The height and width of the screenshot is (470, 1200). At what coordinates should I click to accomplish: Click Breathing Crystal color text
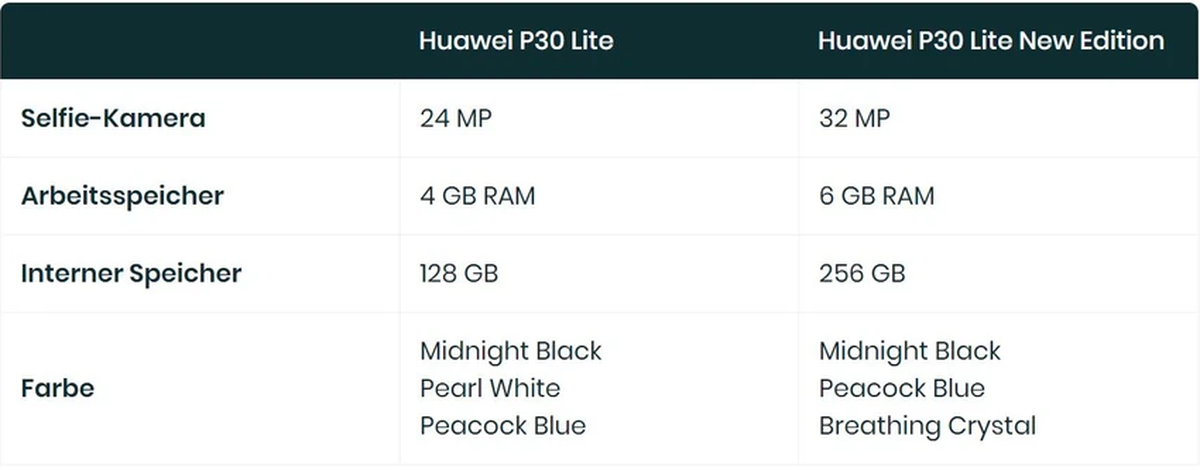[927, 426]
